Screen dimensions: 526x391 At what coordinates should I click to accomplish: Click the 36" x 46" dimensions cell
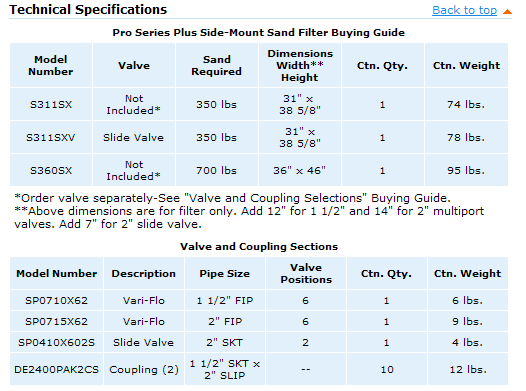[x=300, y=170]
